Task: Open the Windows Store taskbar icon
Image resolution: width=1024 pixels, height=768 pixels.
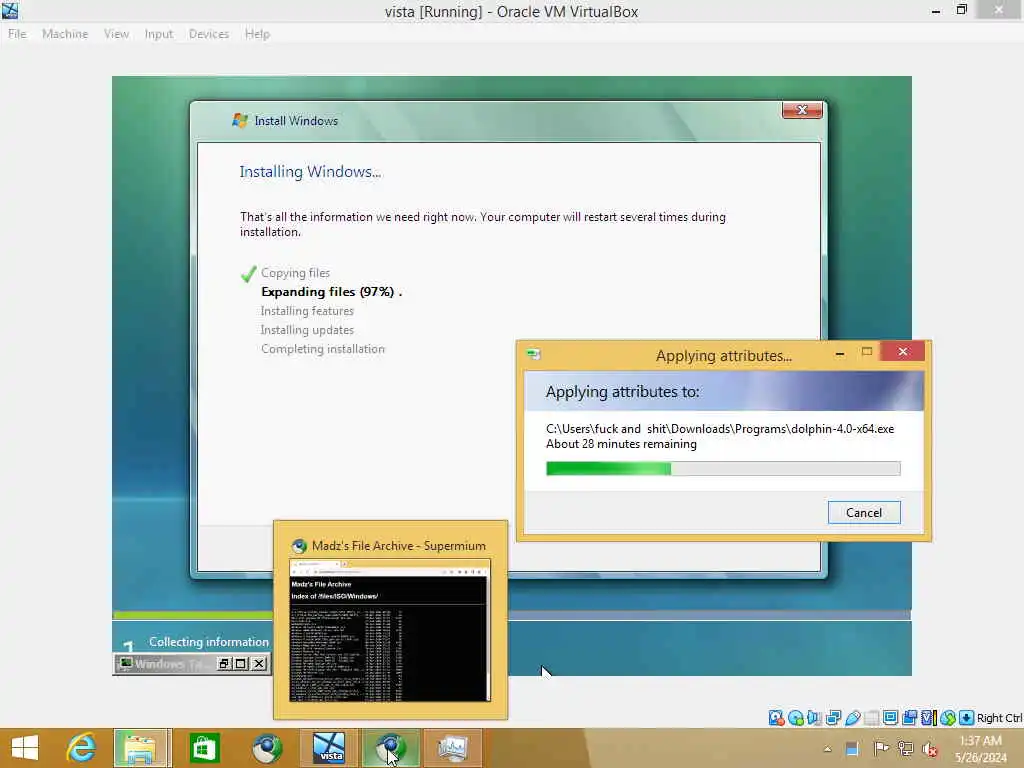Action: (204, 748)
